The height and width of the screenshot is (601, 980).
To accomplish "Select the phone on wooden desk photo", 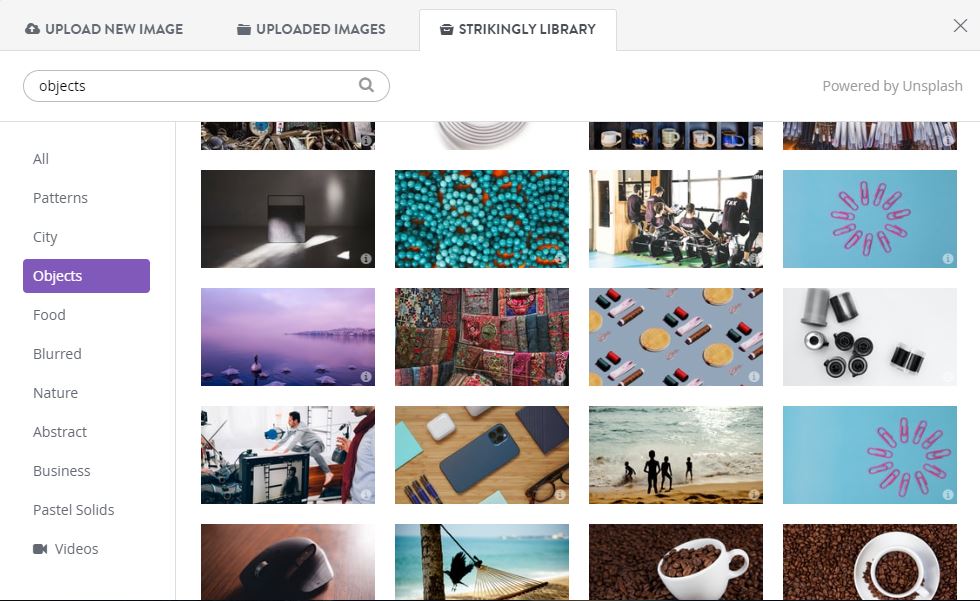I will tap(482, 455).
